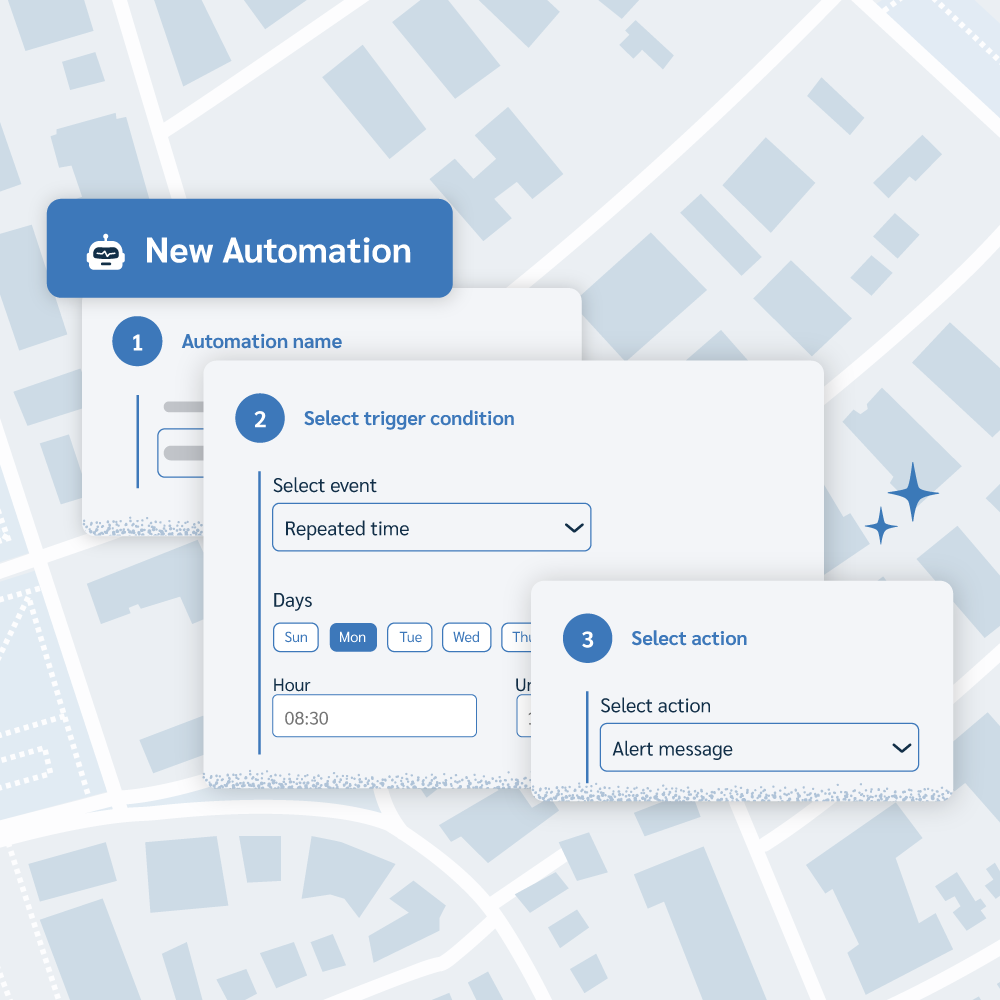Expand the Tue day option
1000x1000 pixels.
point(409,637)
